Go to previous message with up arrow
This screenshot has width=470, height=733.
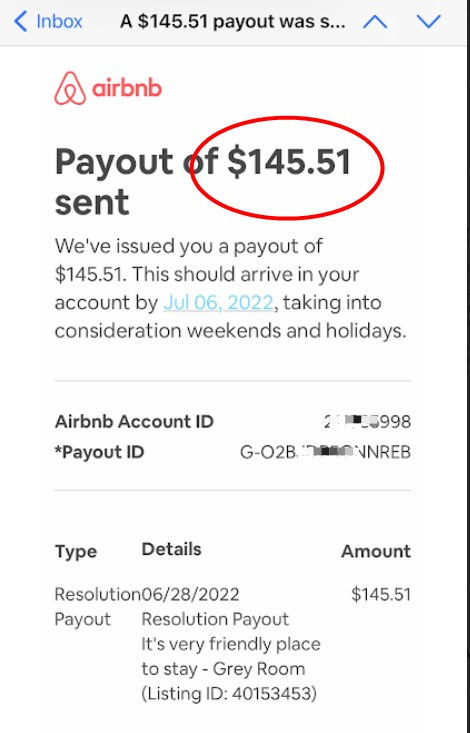point(375,22)
